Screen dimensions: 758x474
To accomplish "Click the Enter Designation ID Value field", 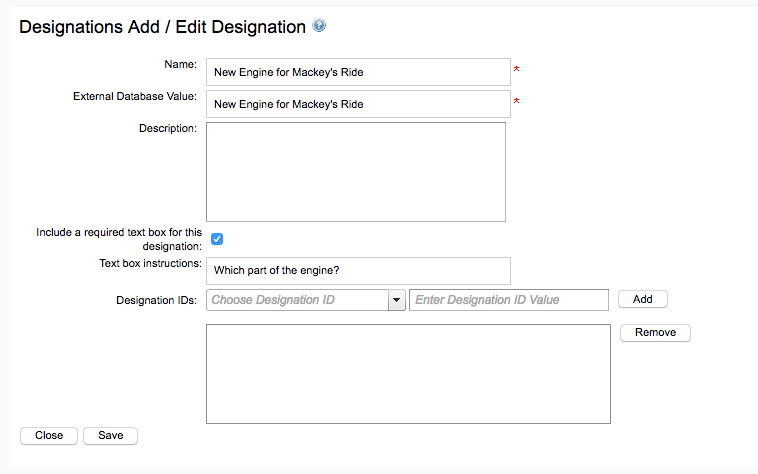I will (508, 300).
